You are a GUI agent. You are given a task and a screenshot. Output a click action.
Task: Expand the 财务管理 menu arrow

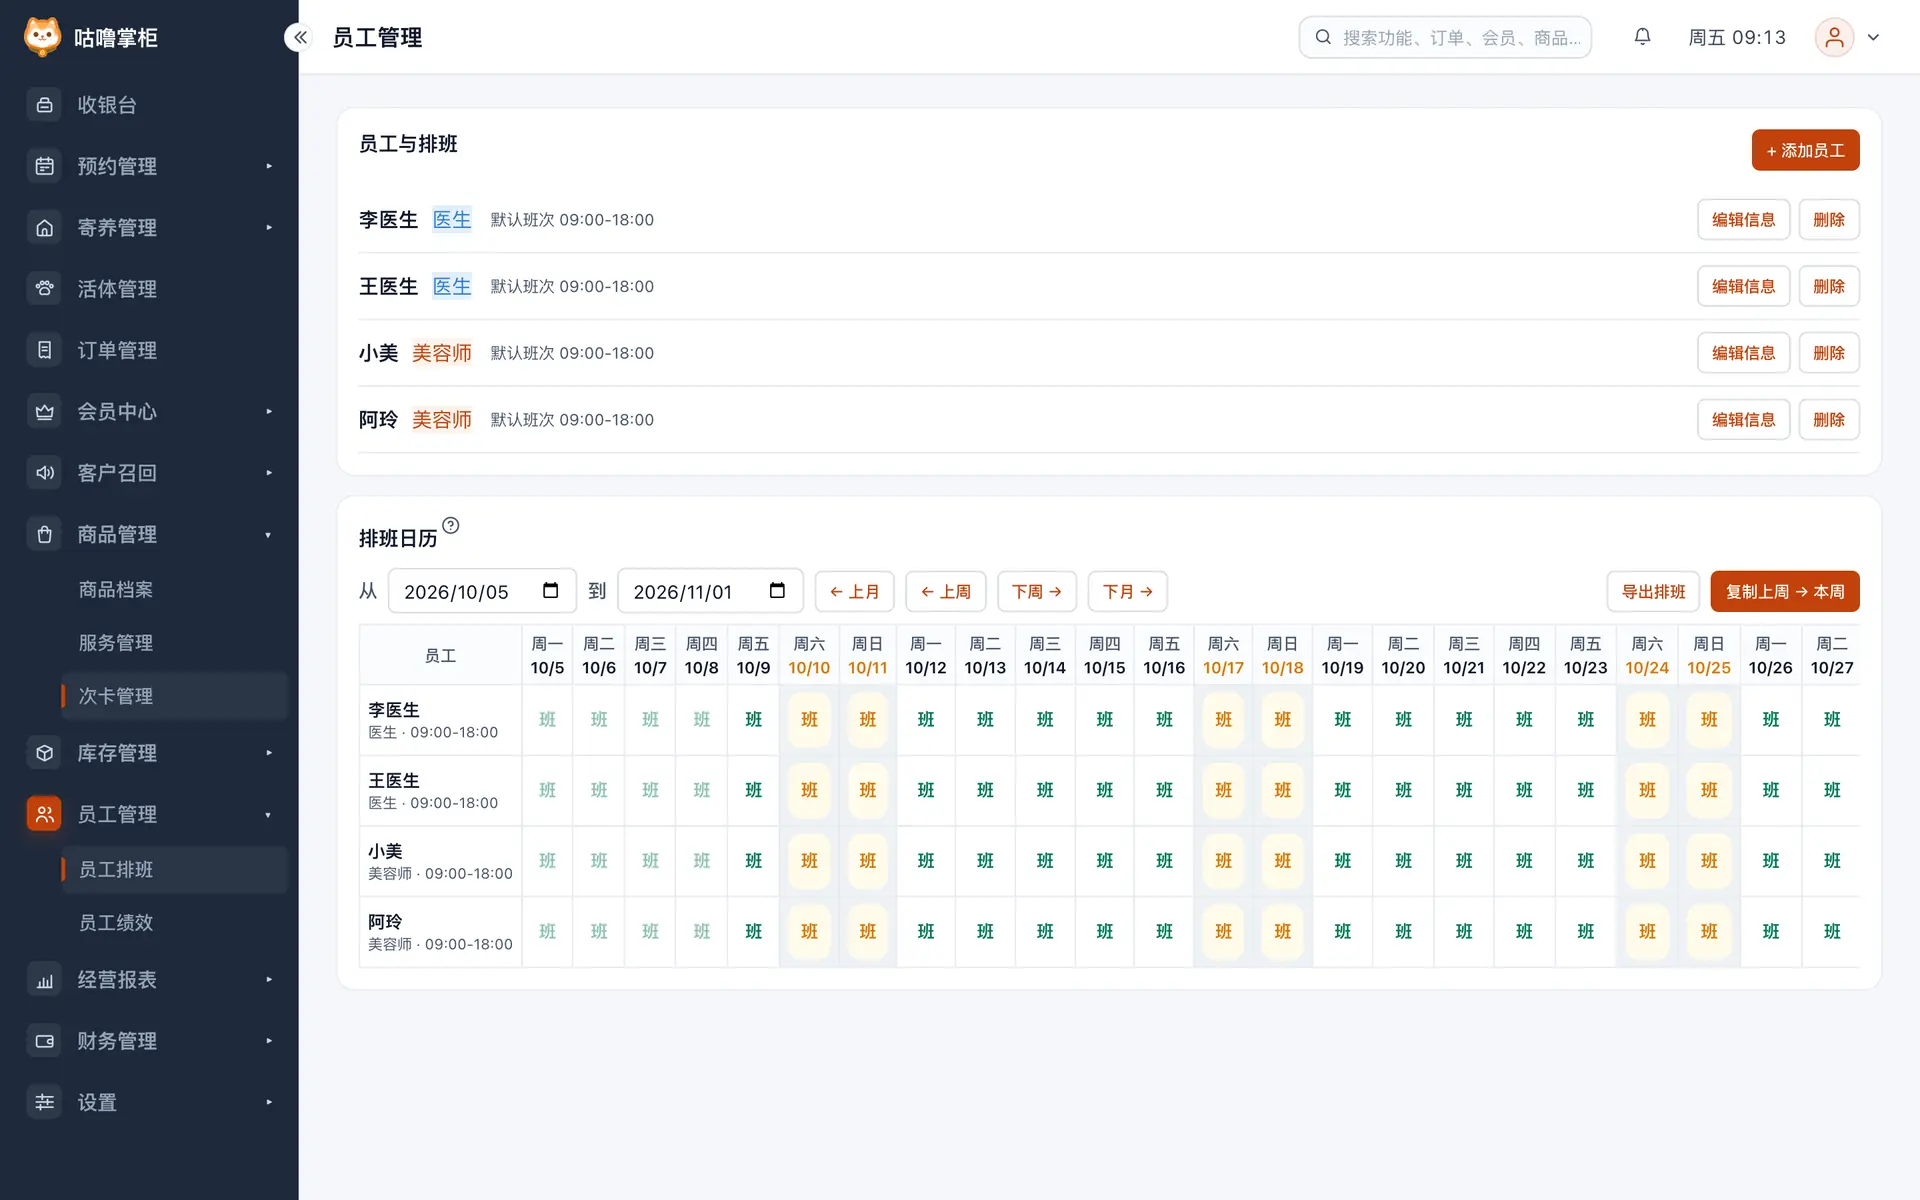coord(269,1041)
